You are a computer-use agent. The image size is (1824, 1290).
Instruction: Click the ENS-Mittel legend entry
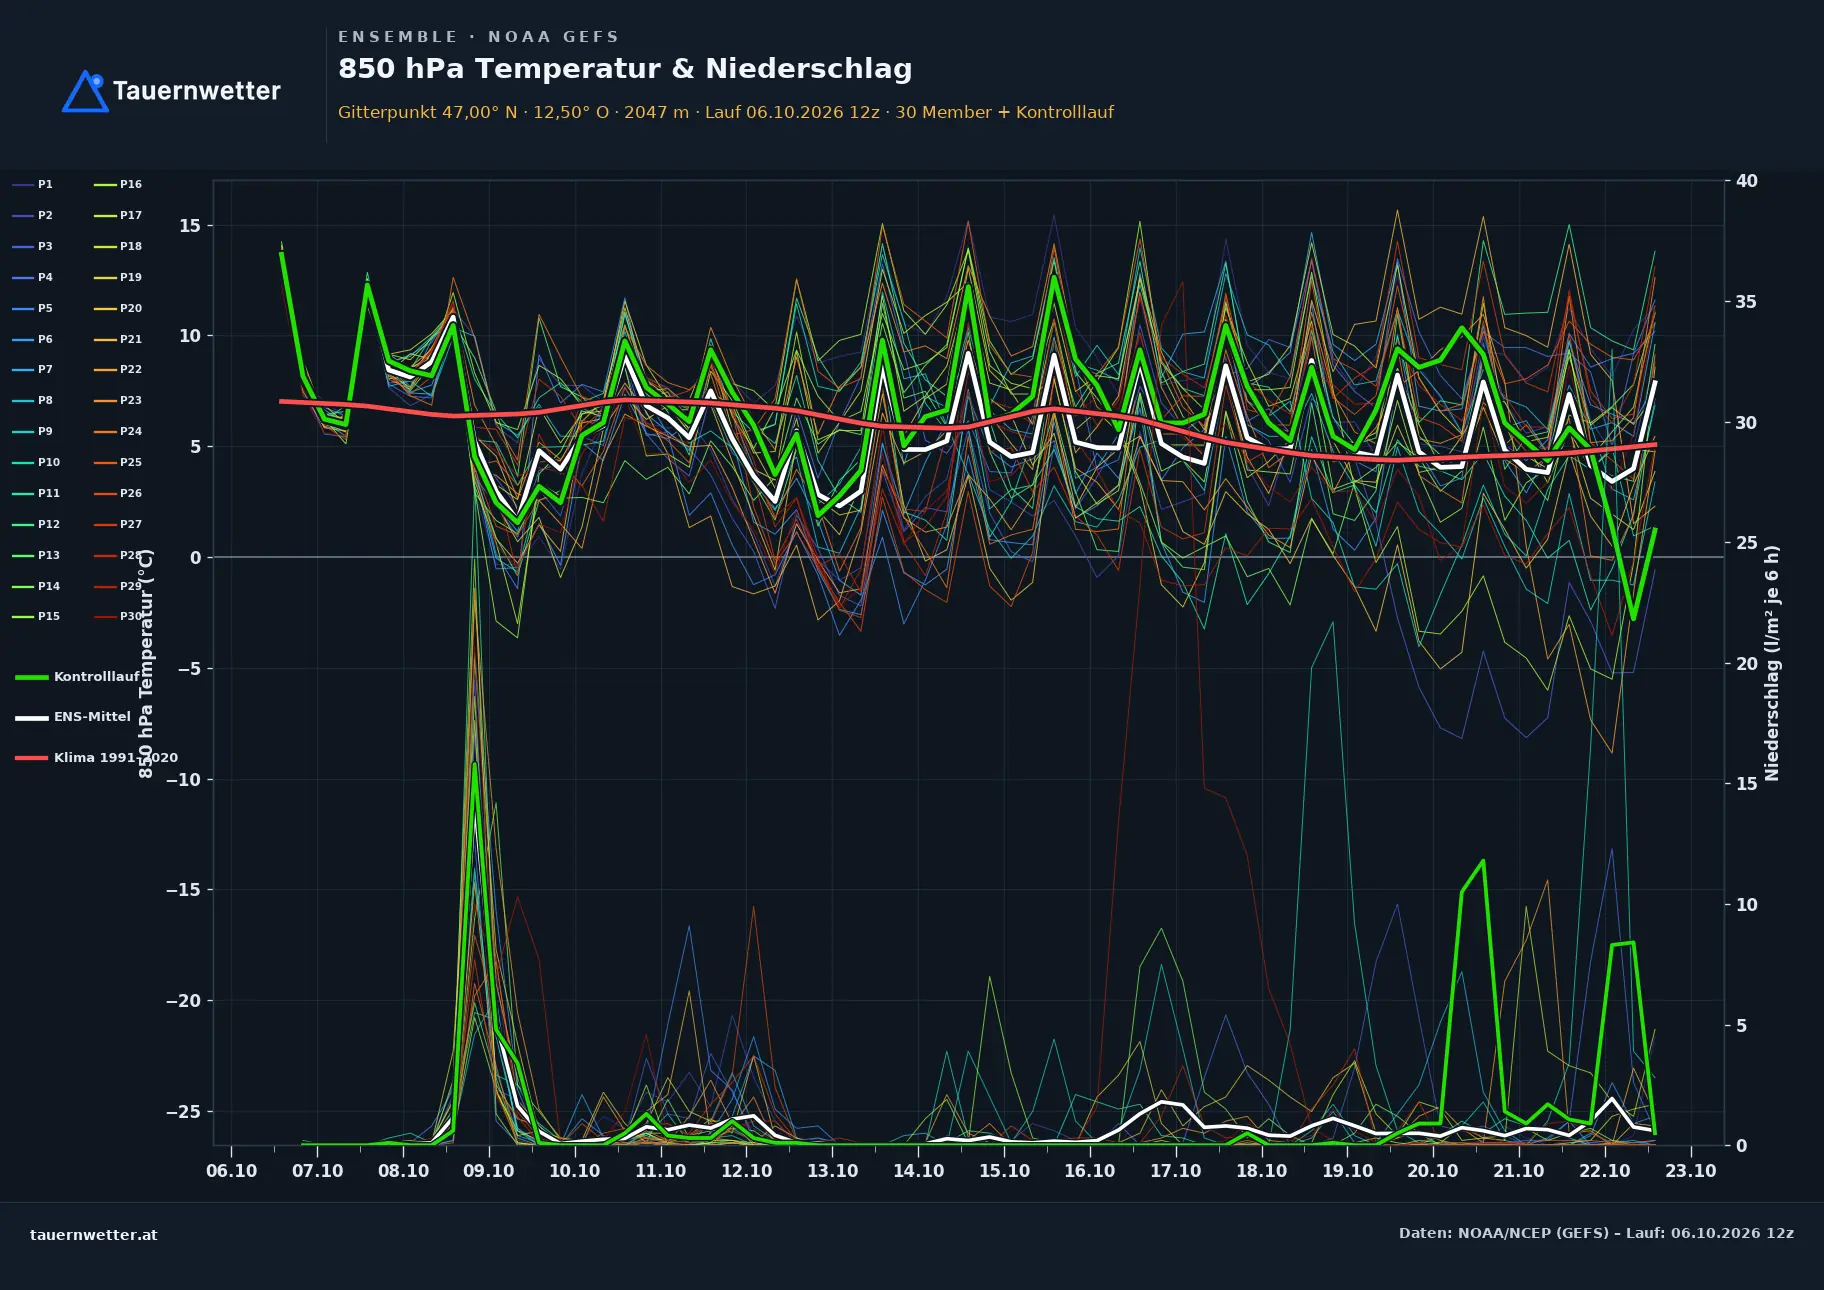point(73,717)
